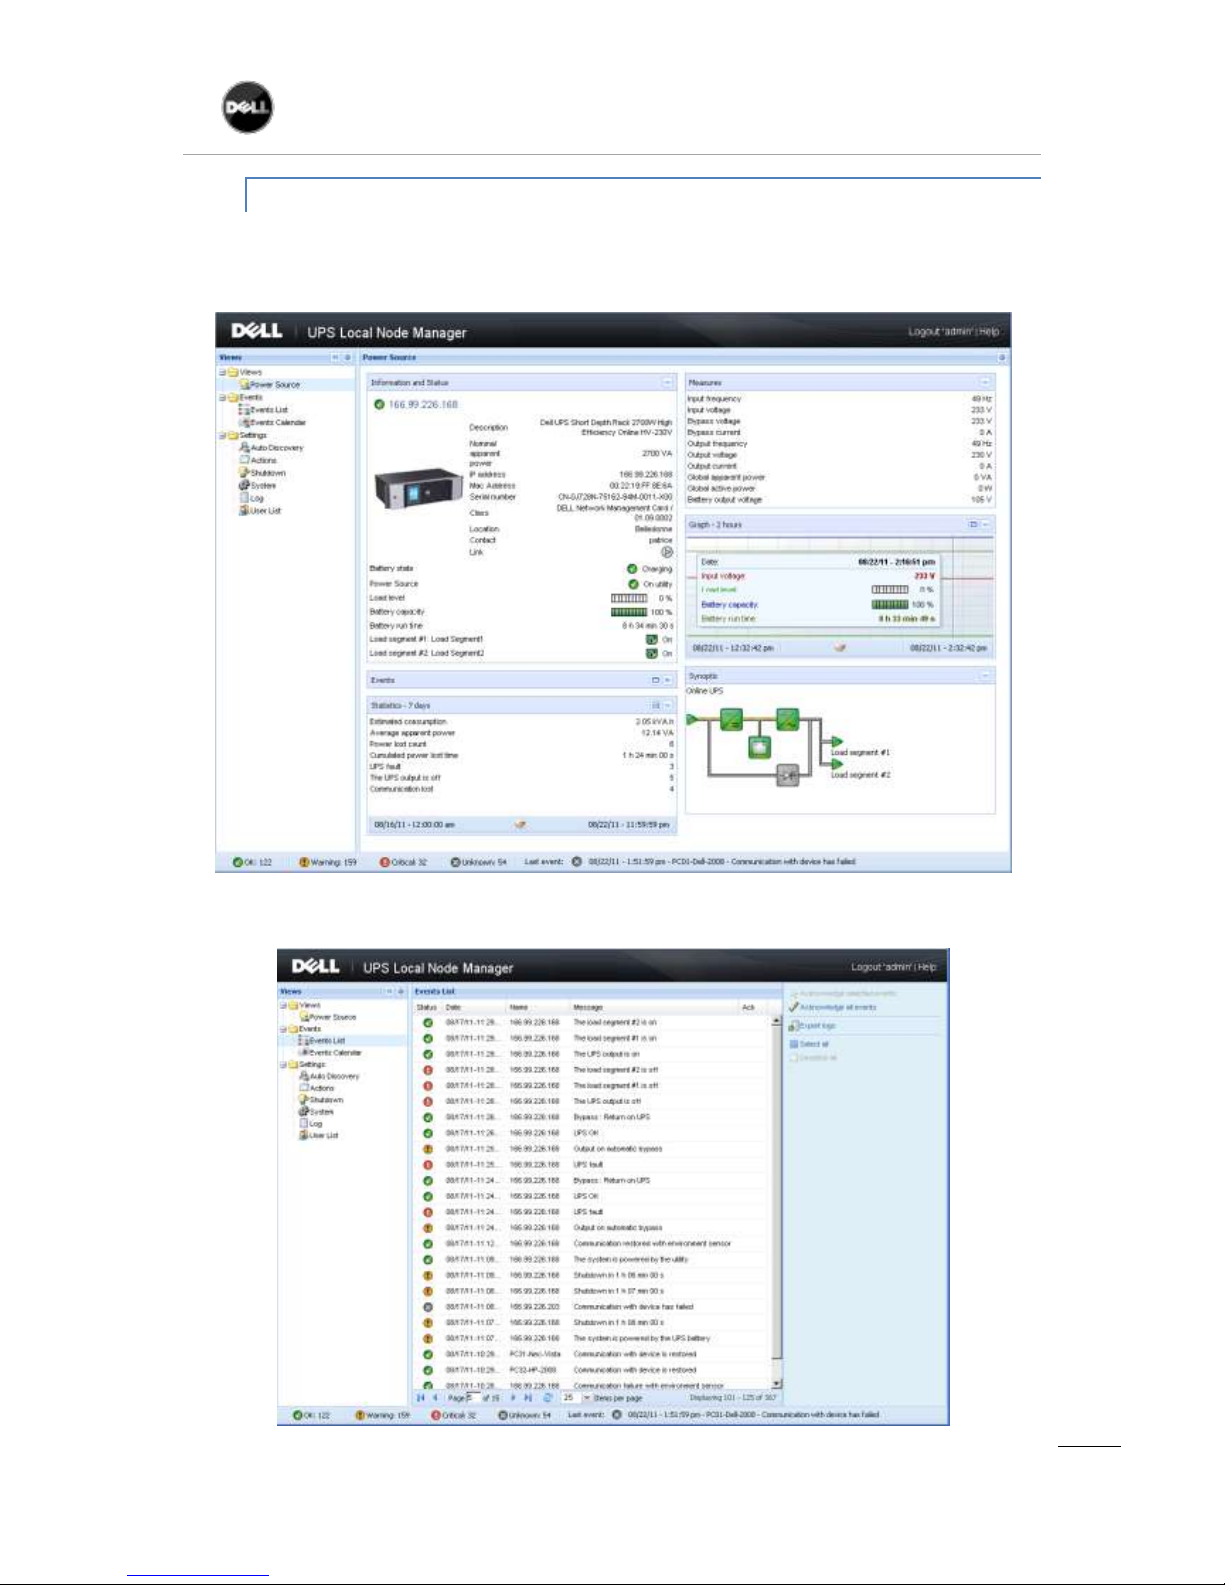Click the battery icon in Synoptic diagram
This screenshot has height=1585, width=1225.
click(760, 747)
